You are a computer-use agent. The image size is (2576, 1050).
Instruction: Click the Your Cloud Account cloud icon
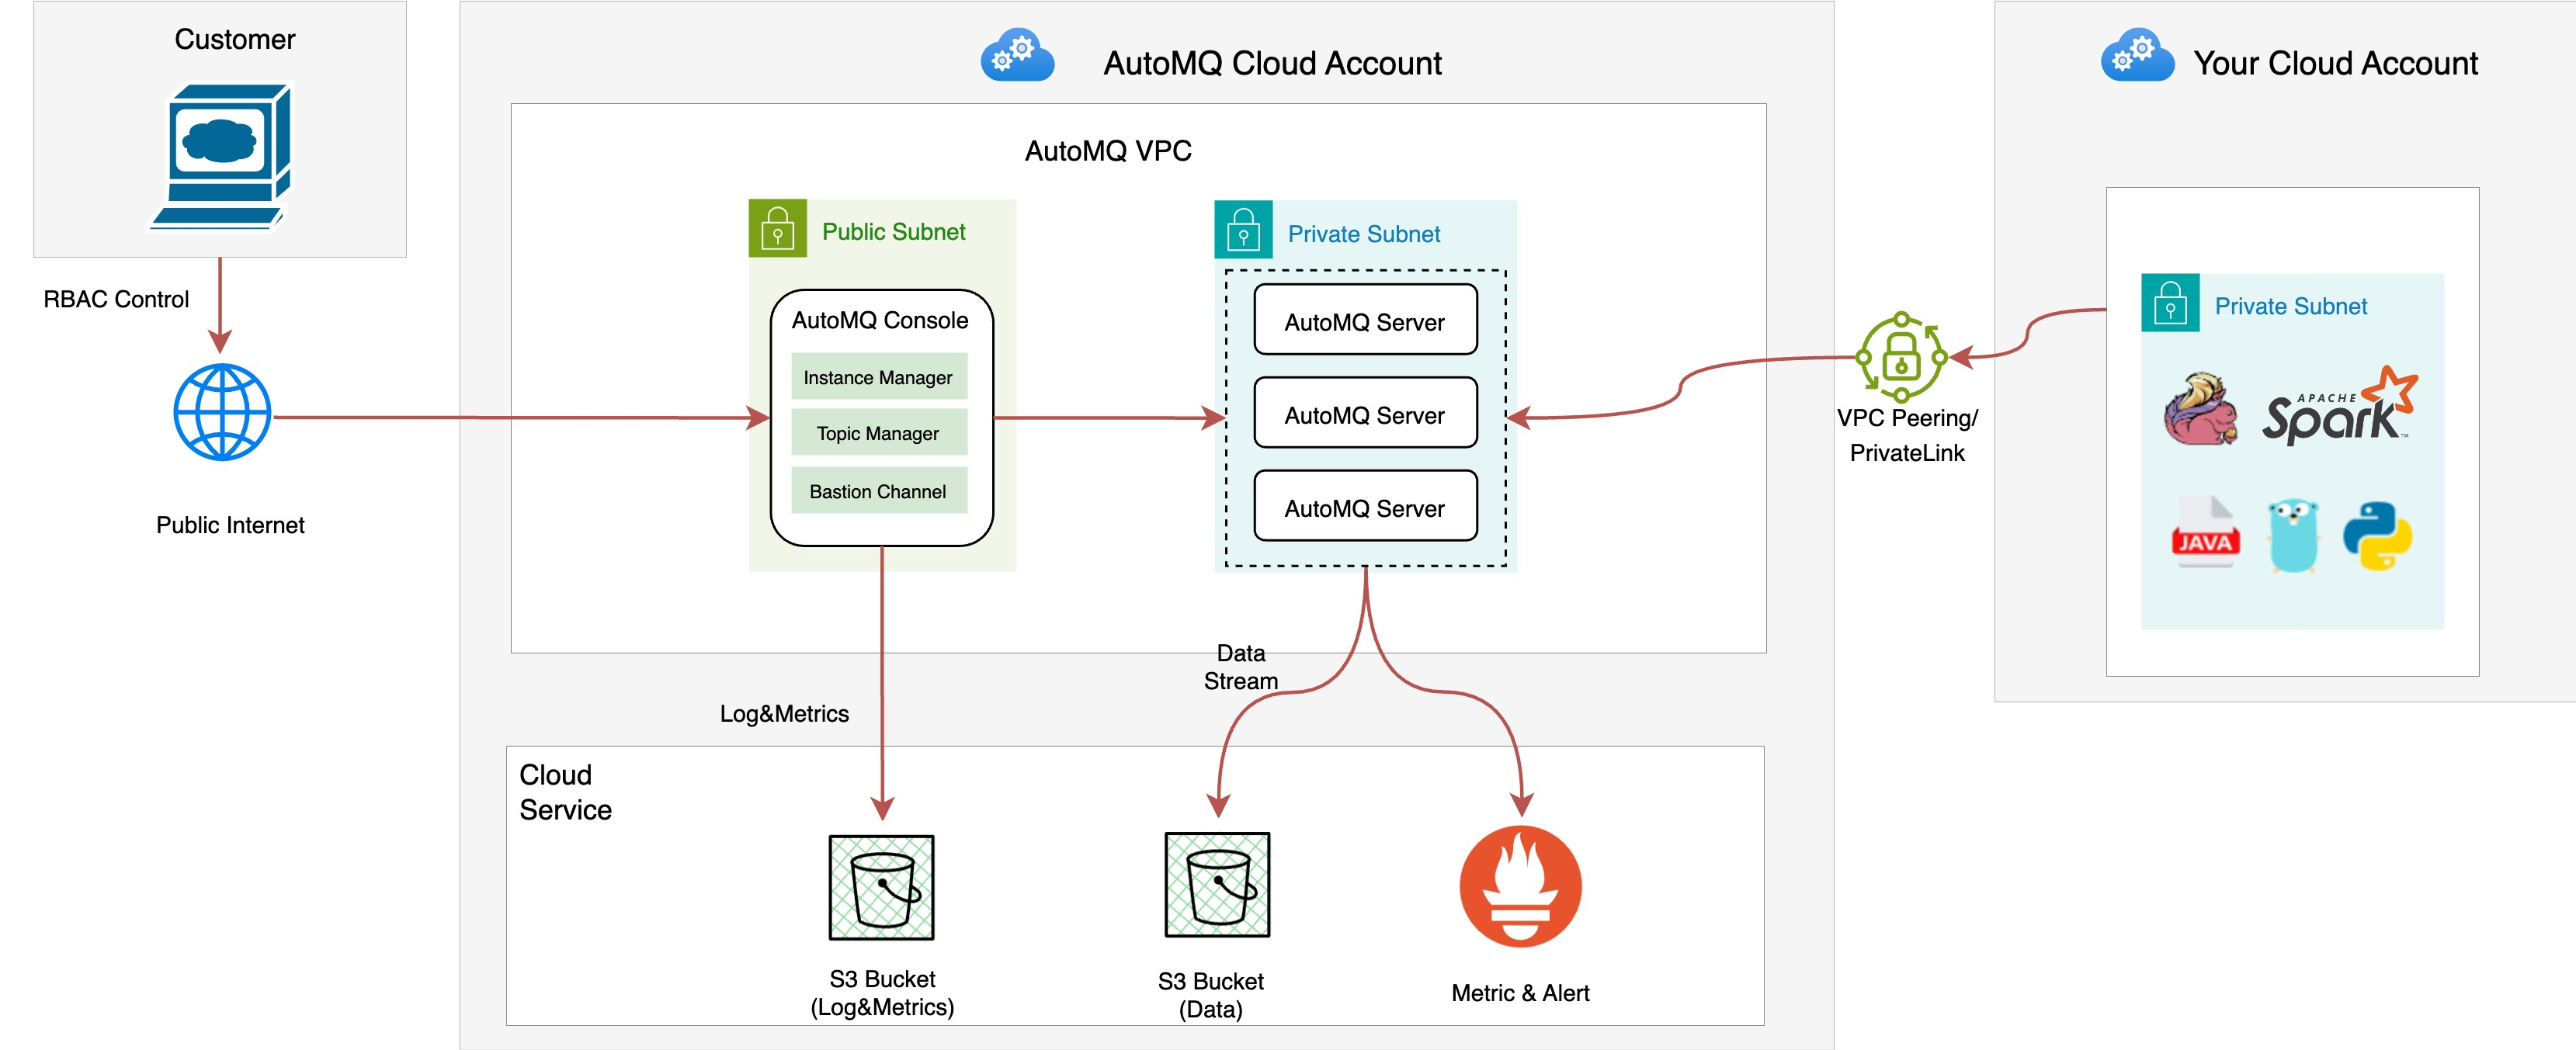2137,55
